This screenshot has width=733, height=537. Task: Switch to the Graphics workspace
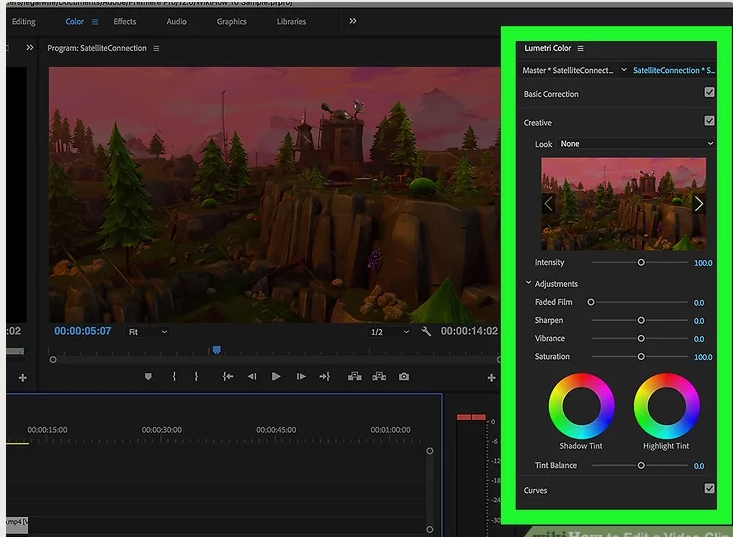click(231, 22)
